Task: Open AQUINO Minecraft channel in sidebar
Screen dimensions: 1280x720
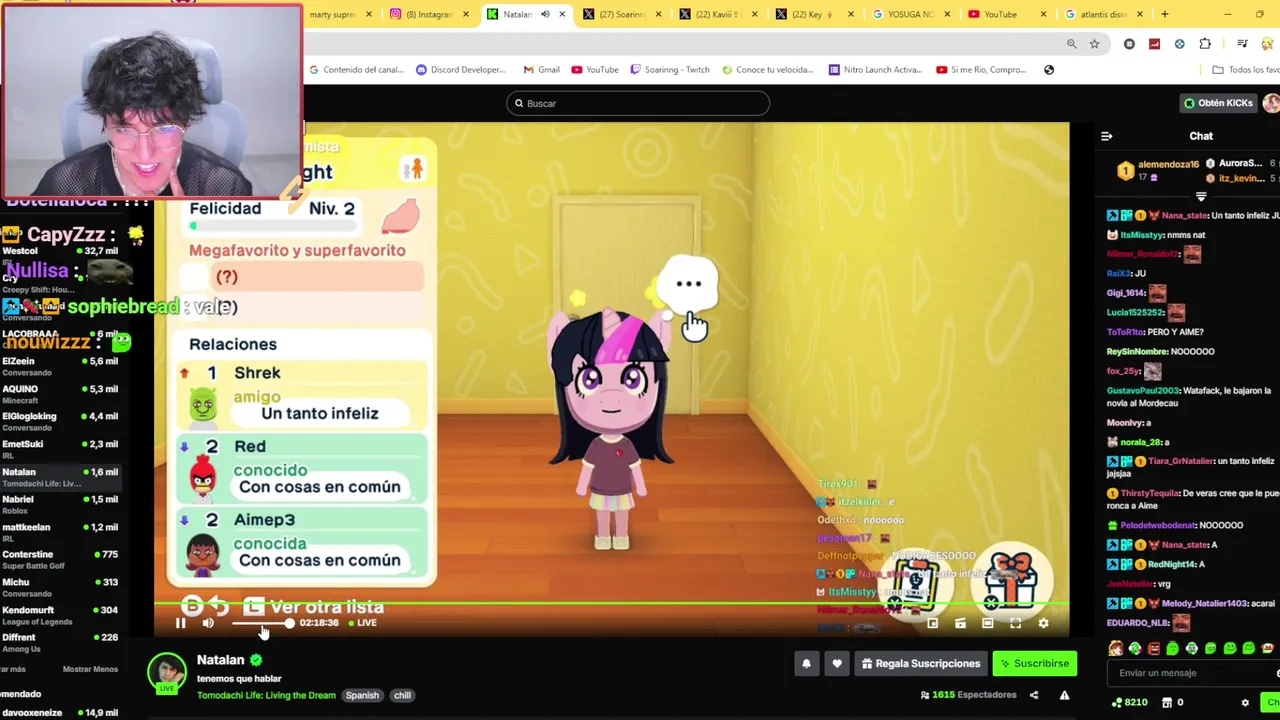Action: [60, 394]
